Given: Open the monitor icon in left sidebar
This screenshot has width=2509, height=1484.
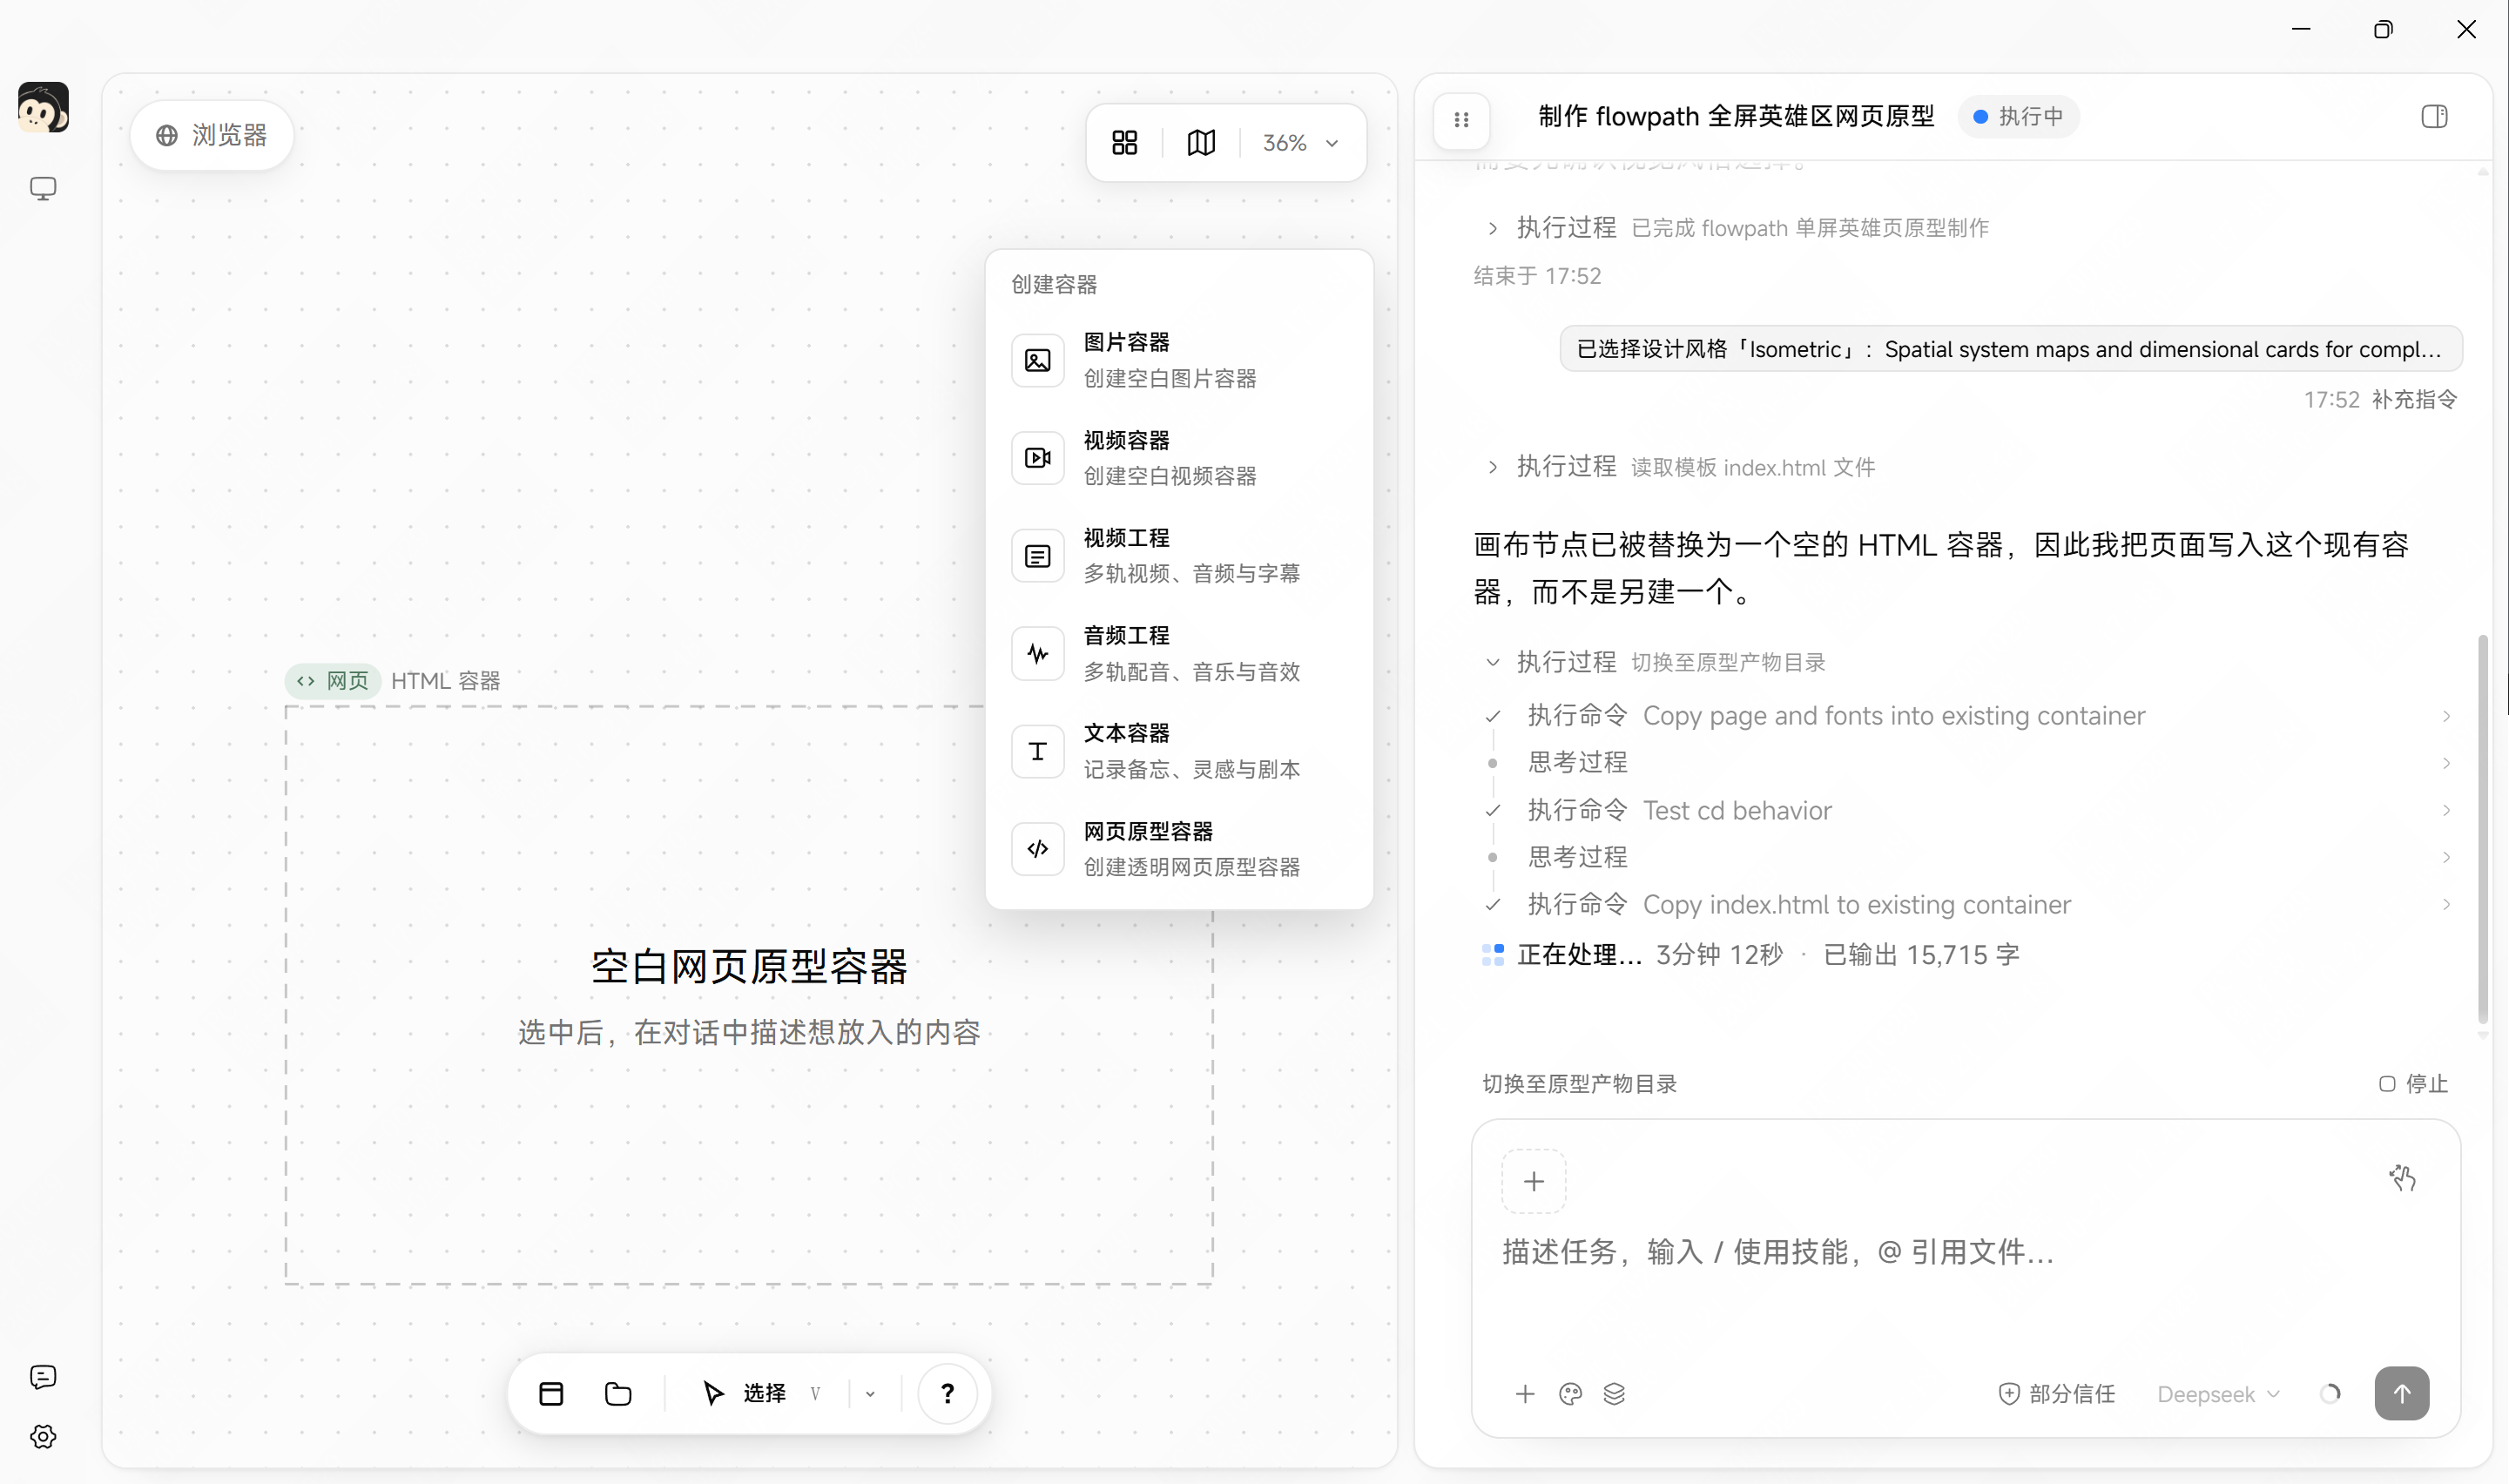Looking at the screenshot, I should [x=43, y=188].
